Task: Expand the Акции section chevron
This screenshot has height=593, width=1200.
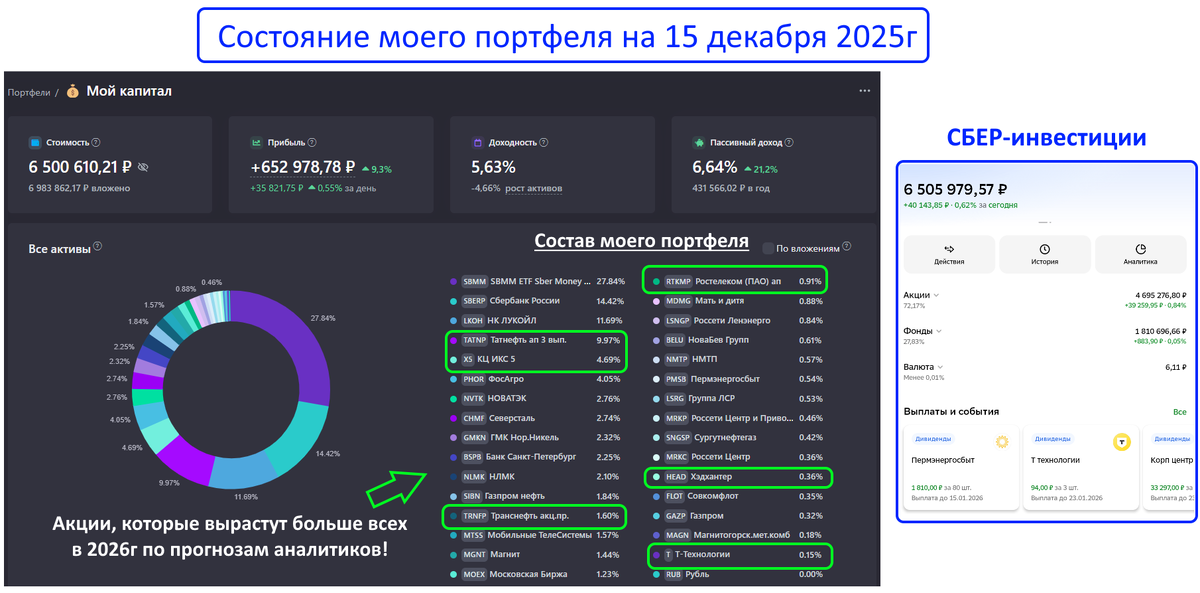Action: (937, 296)
